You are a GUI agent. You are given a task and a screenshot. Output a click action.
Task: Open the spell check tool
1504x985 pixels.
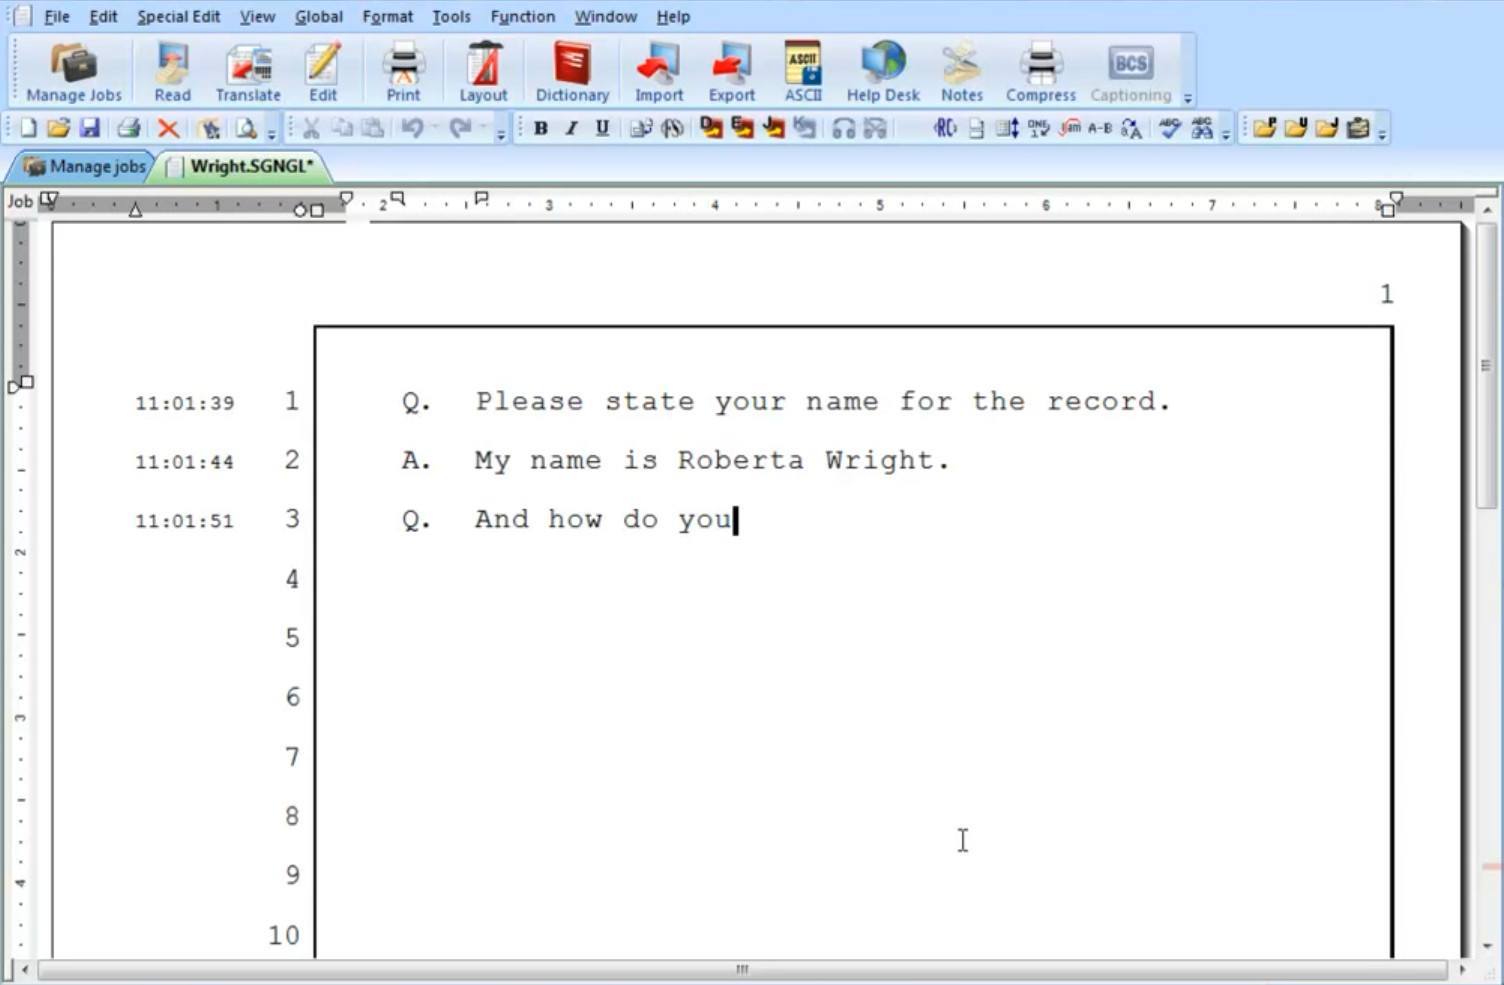tap(1170, 128)
